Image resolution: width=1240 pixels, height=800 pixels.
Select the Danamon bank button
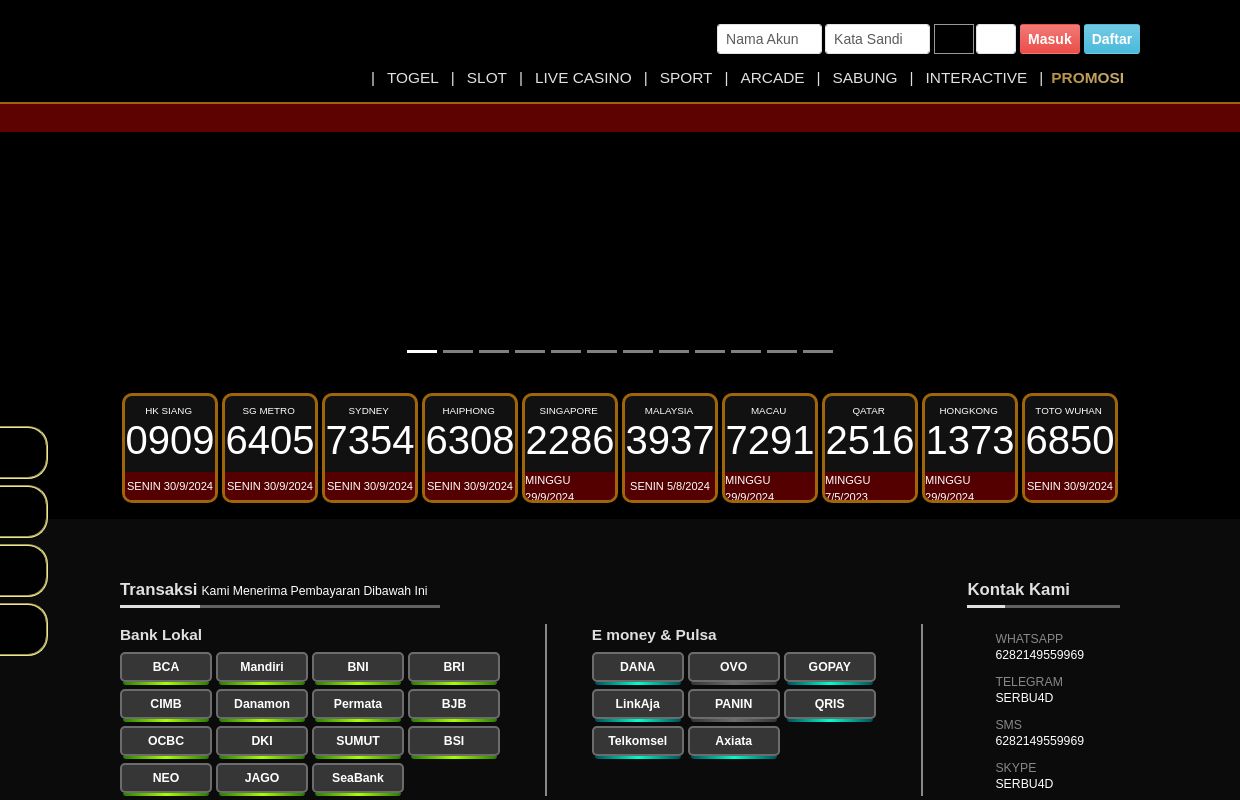pyautogui.click(x=262, y=704)
